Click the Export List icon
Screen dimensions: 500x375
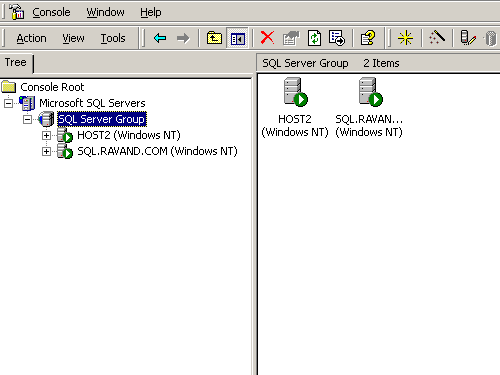(x=337, y=38)
